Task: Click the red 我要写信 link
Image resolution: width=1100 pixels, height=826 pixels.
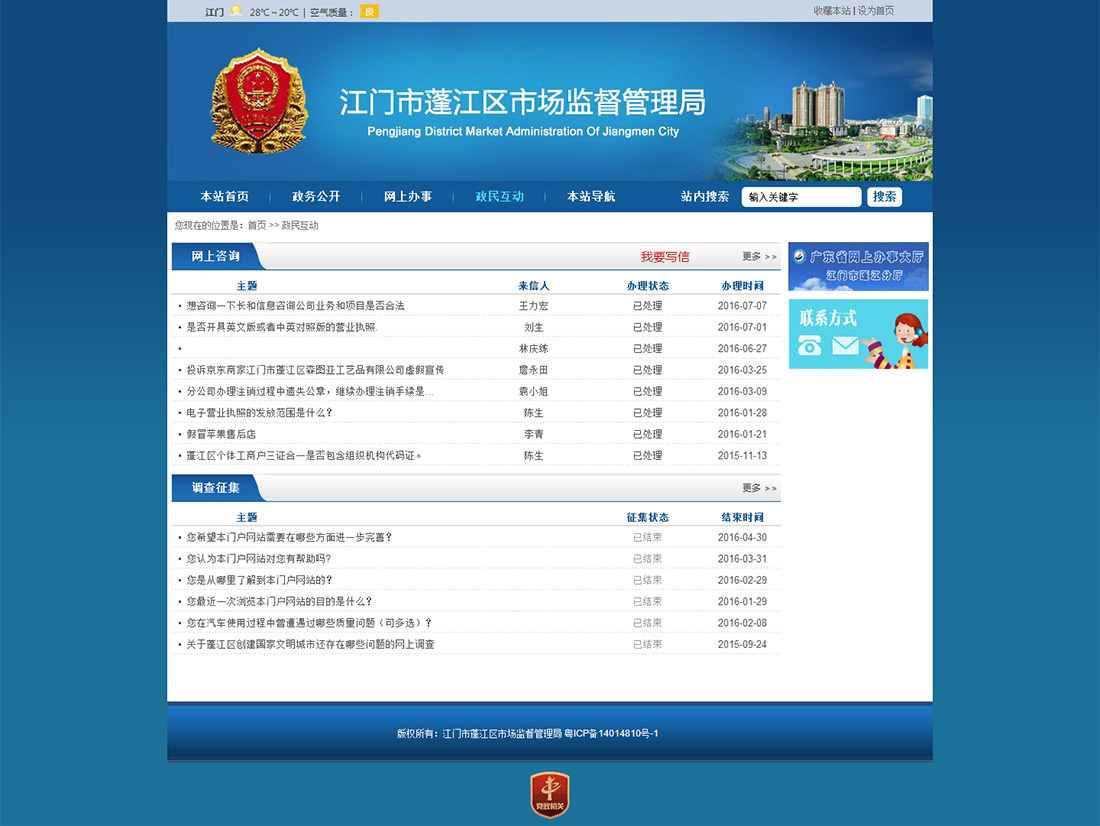Action: pos(665,257)
